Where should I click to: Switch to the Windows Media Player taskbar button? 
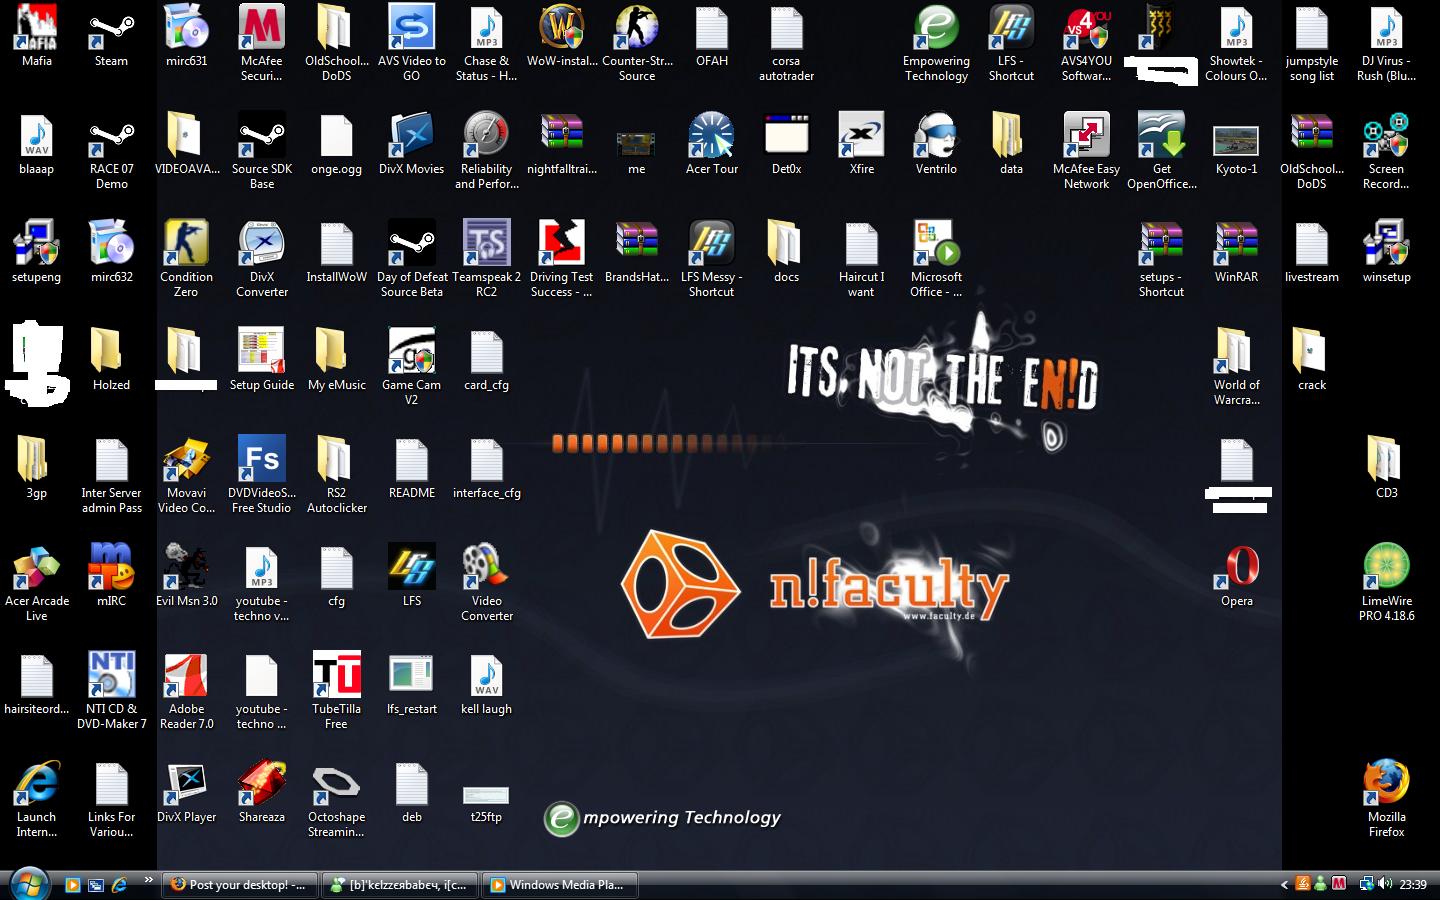[560, 885]
